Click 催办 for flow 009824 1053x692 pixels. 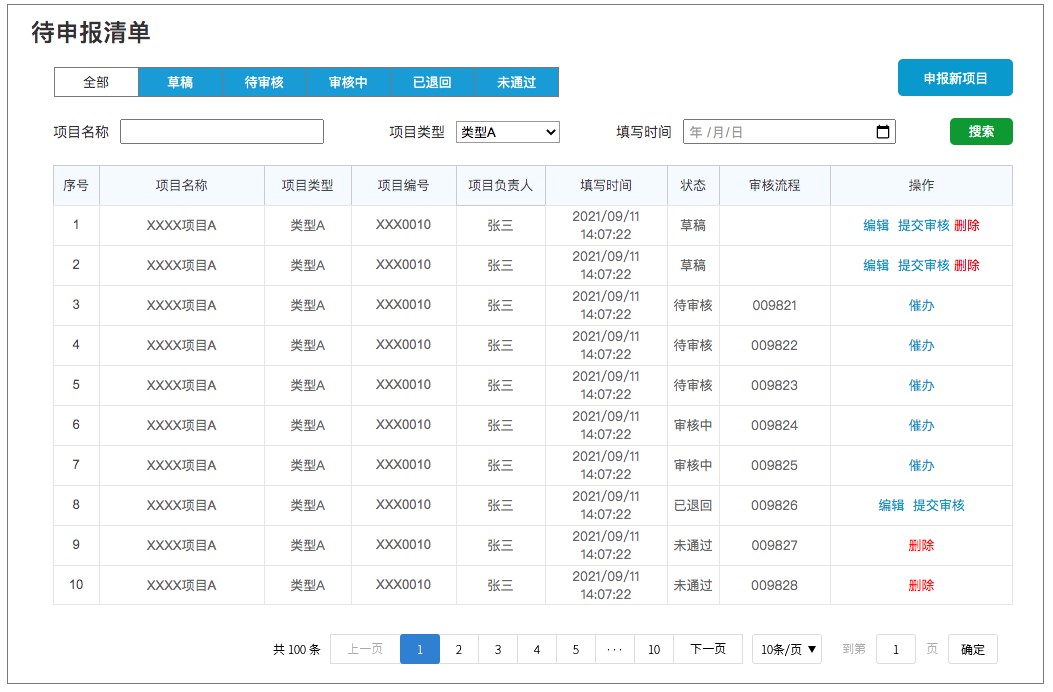tap(921, 425)
